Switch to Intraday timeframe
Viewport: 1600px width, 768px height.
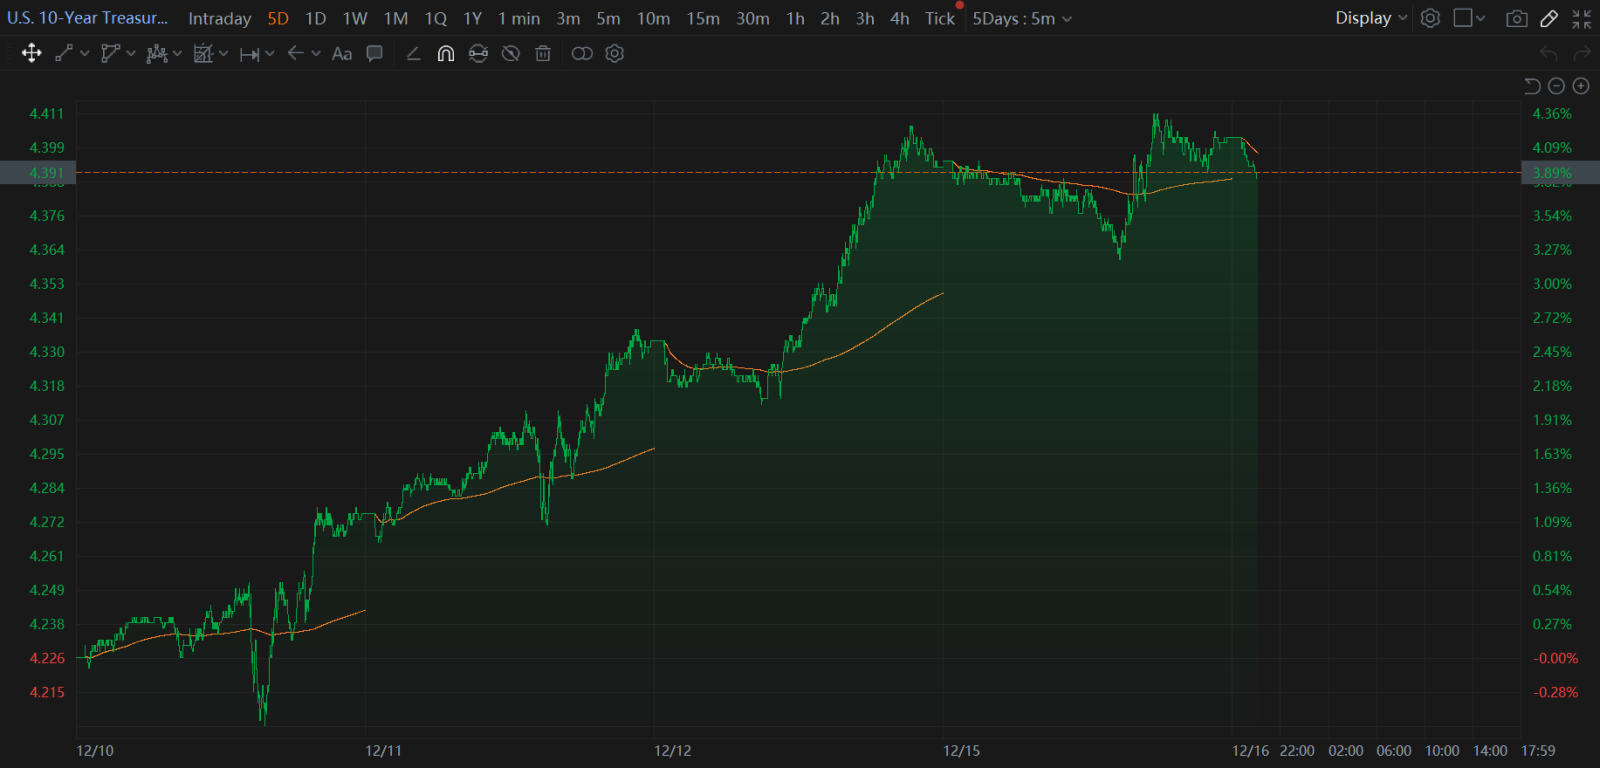(219, 18)
